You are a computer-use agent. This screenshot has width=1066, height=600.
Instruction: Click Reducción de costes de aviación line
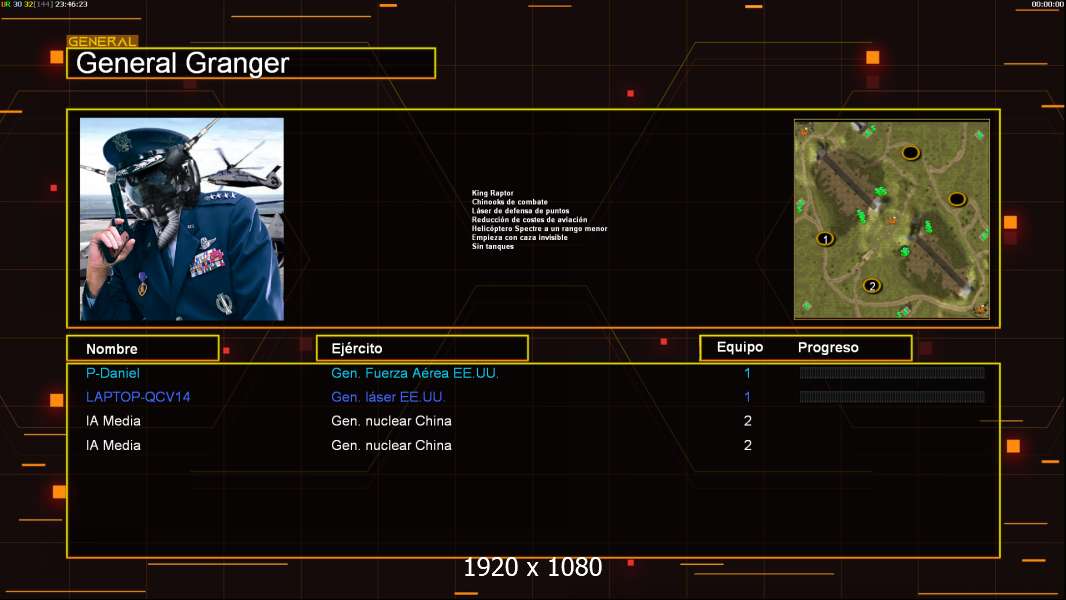click(x=530, y=219)
